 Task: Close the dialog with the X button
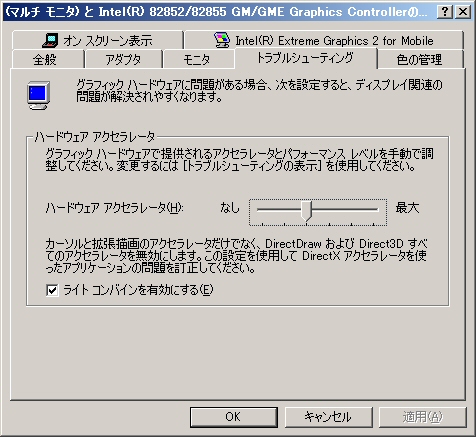pyautogui.click(x=463, y=12)
